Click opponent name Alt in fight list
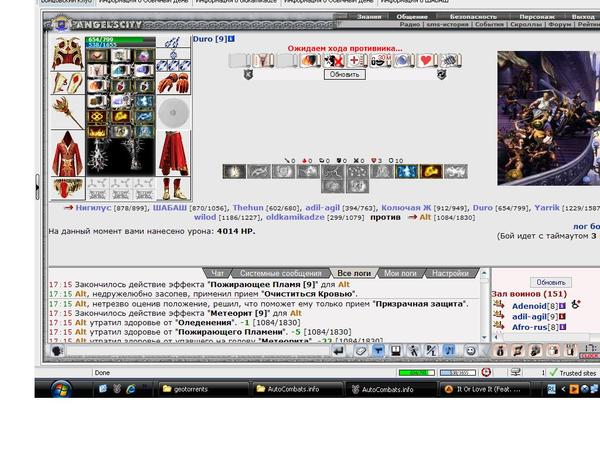Viewport: 600px width, 450px height. point(425,217)
